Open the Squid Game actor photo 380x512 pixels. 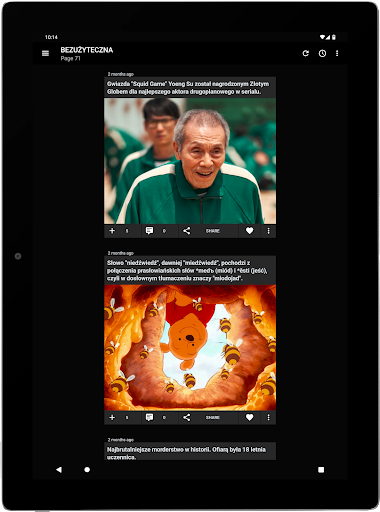(x=190, y=161)
